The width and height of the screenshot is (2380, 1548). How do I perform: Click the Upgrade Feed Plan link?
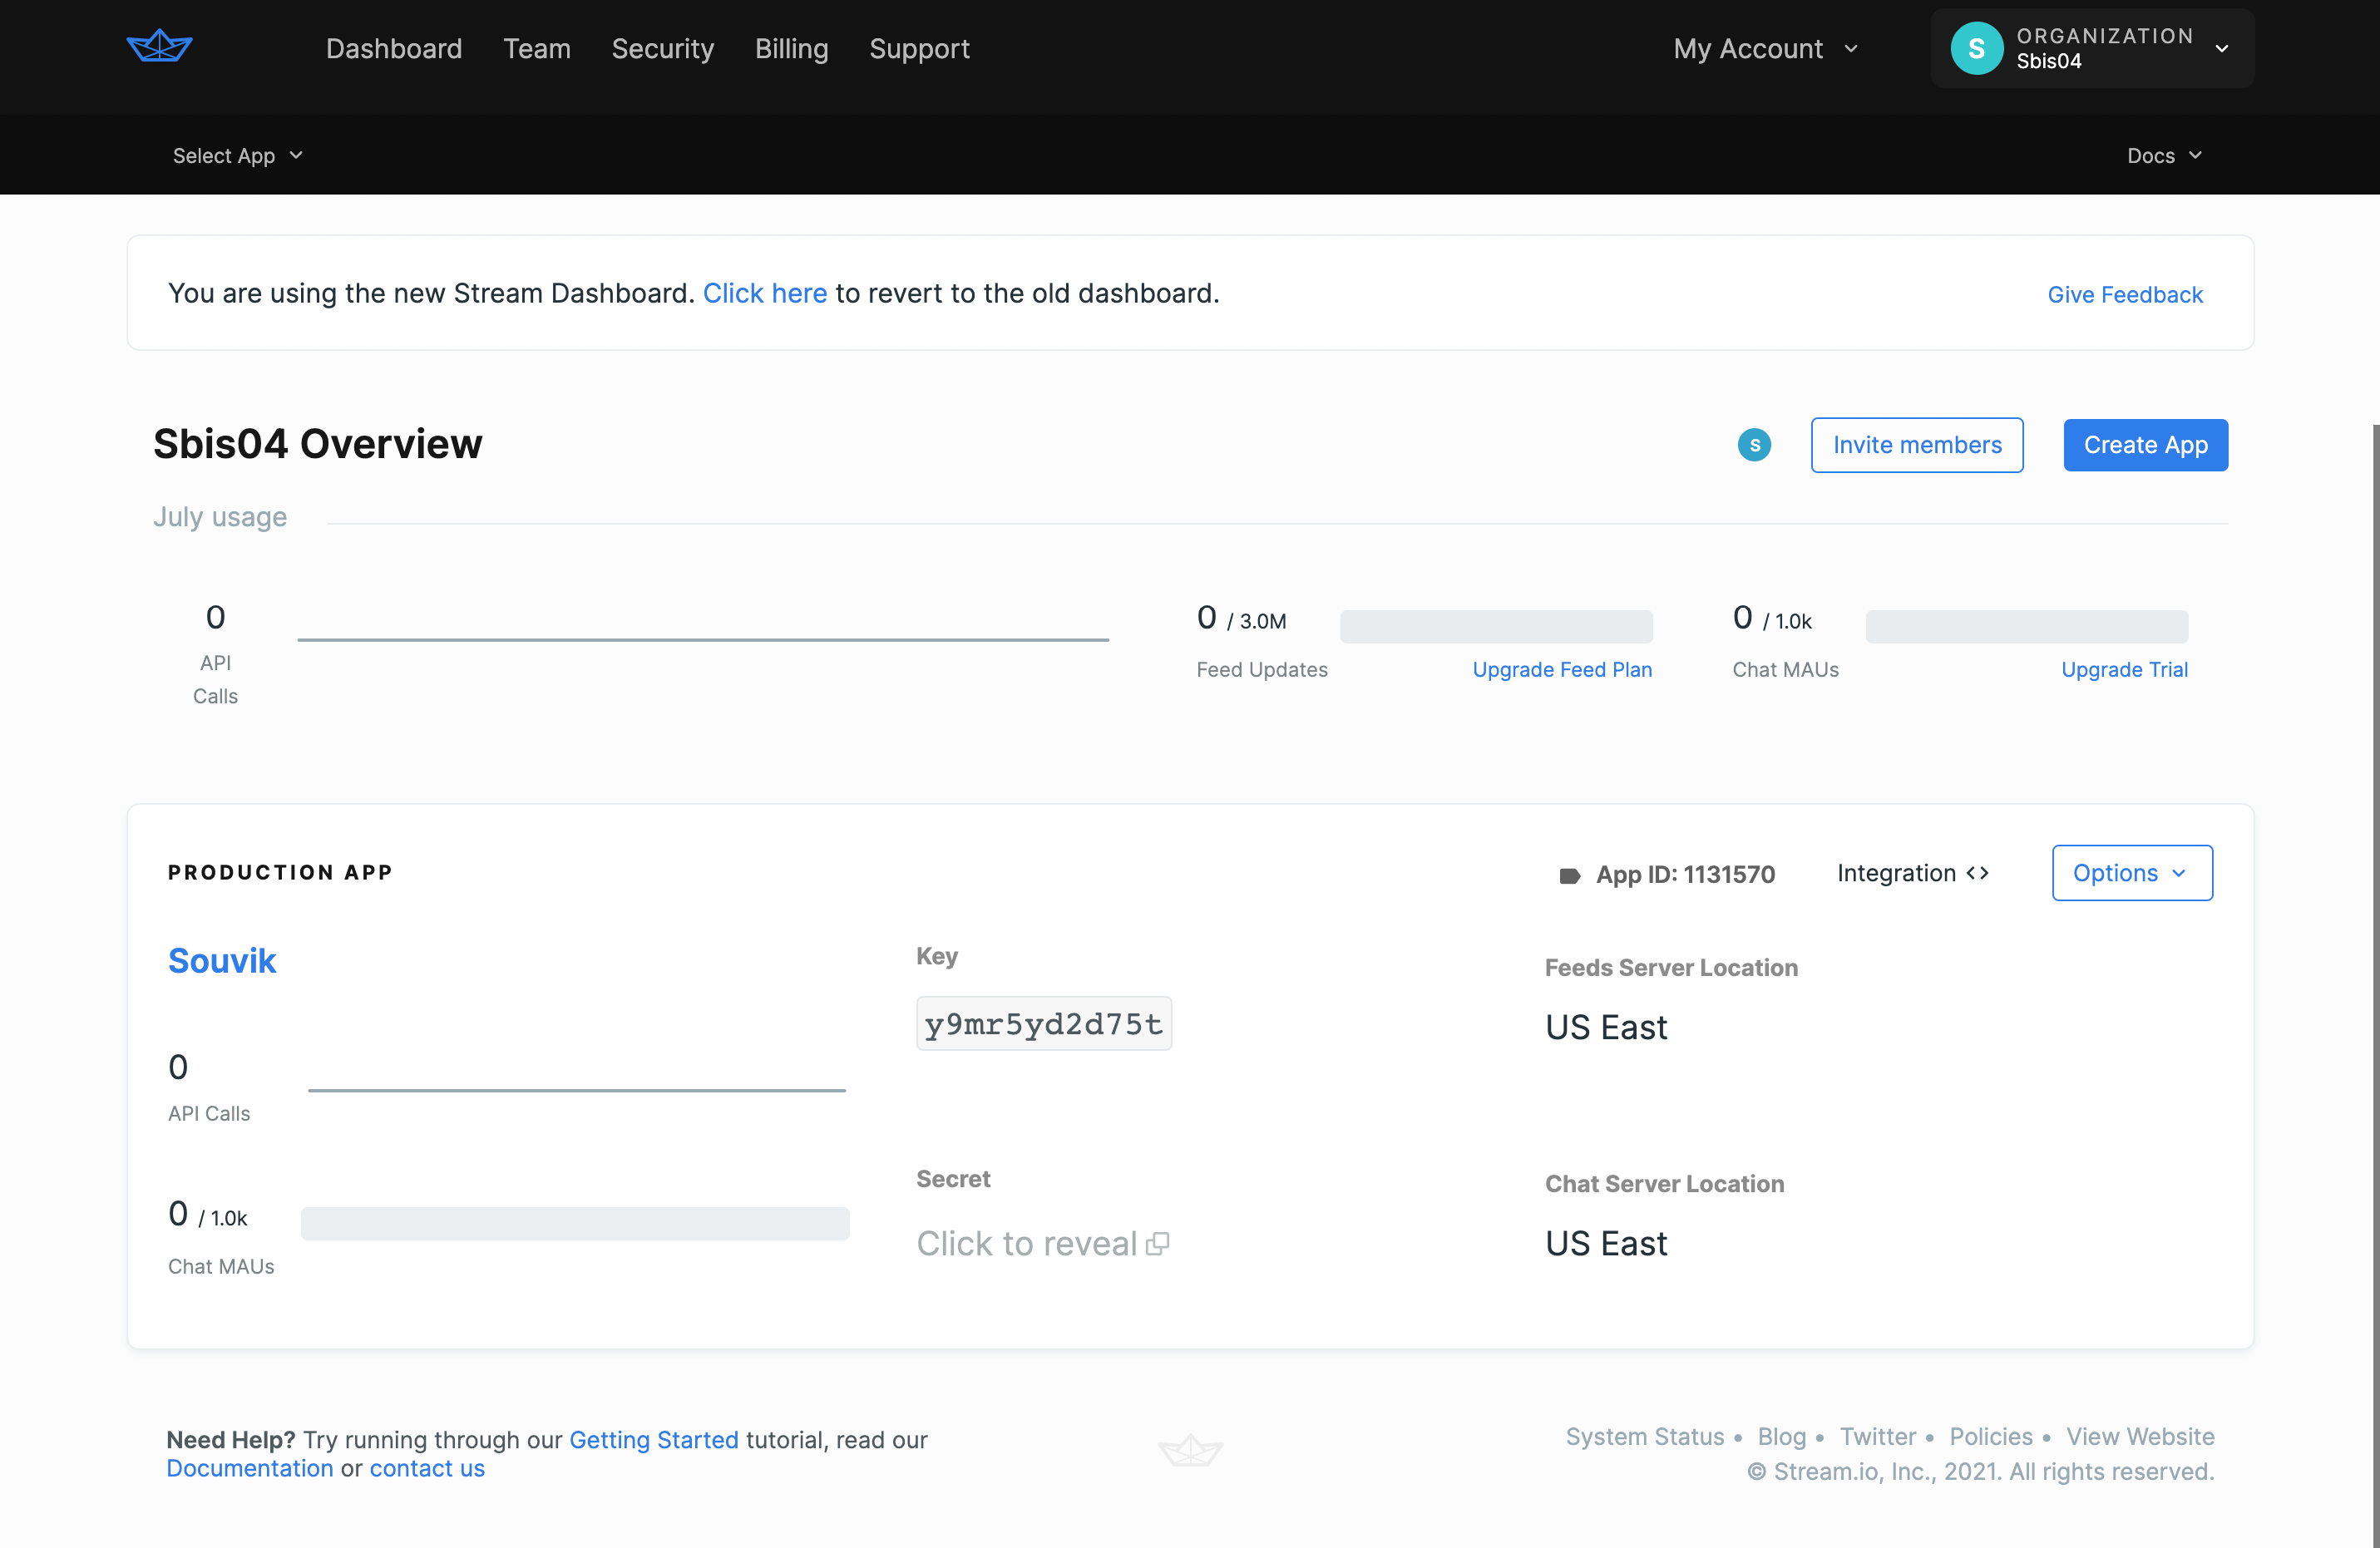click(1561, 669)
